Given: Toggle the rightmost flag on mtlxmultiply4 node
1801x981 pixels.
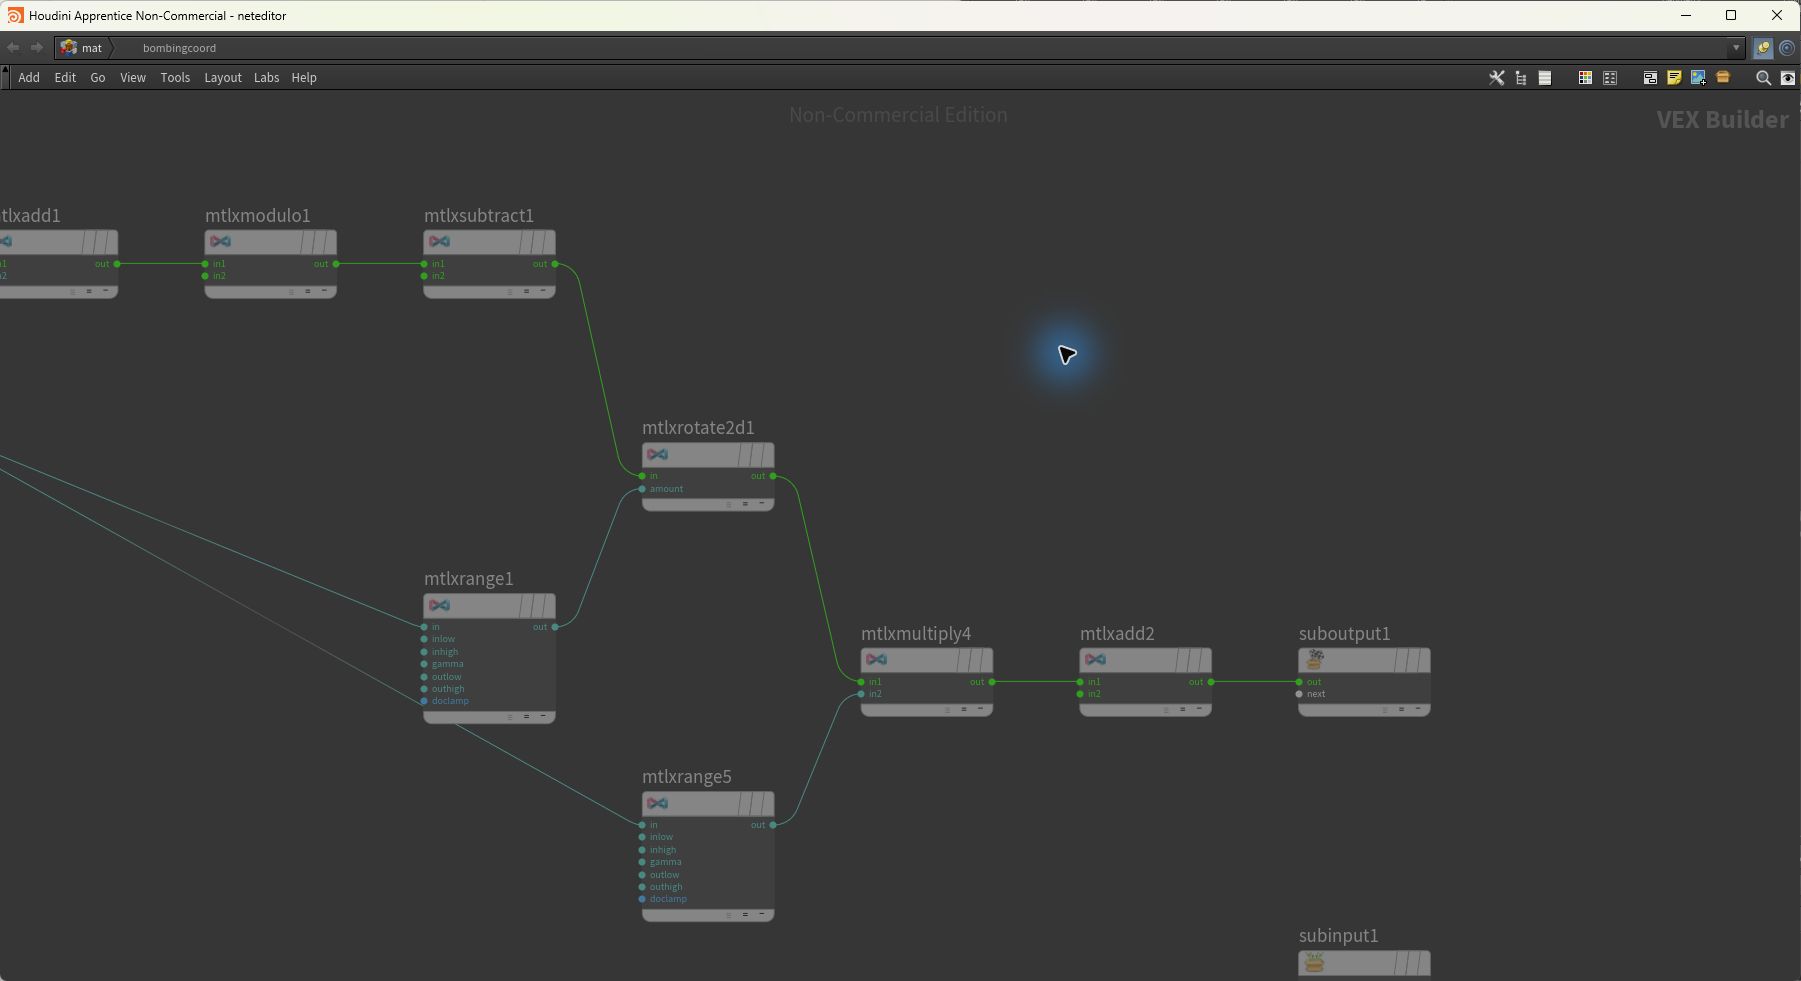Looking at the screenshot, I should (984, 660).
